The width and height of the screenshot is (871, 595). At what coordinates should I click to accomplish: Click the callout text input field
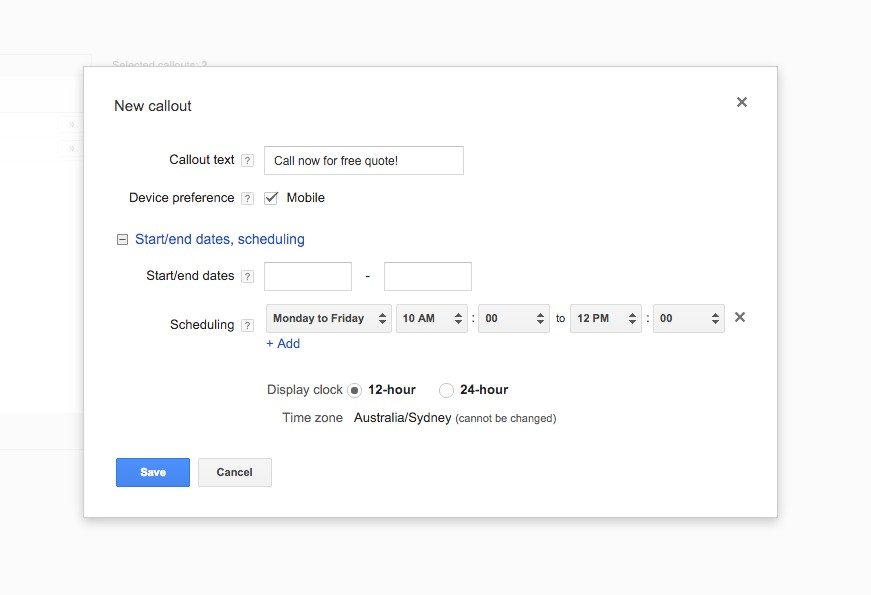tap(363, 160)
